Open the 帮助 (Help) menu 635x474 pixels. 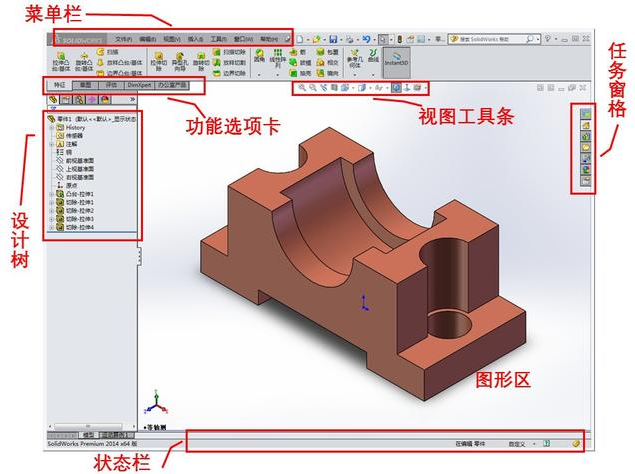(x=269, y=39)
